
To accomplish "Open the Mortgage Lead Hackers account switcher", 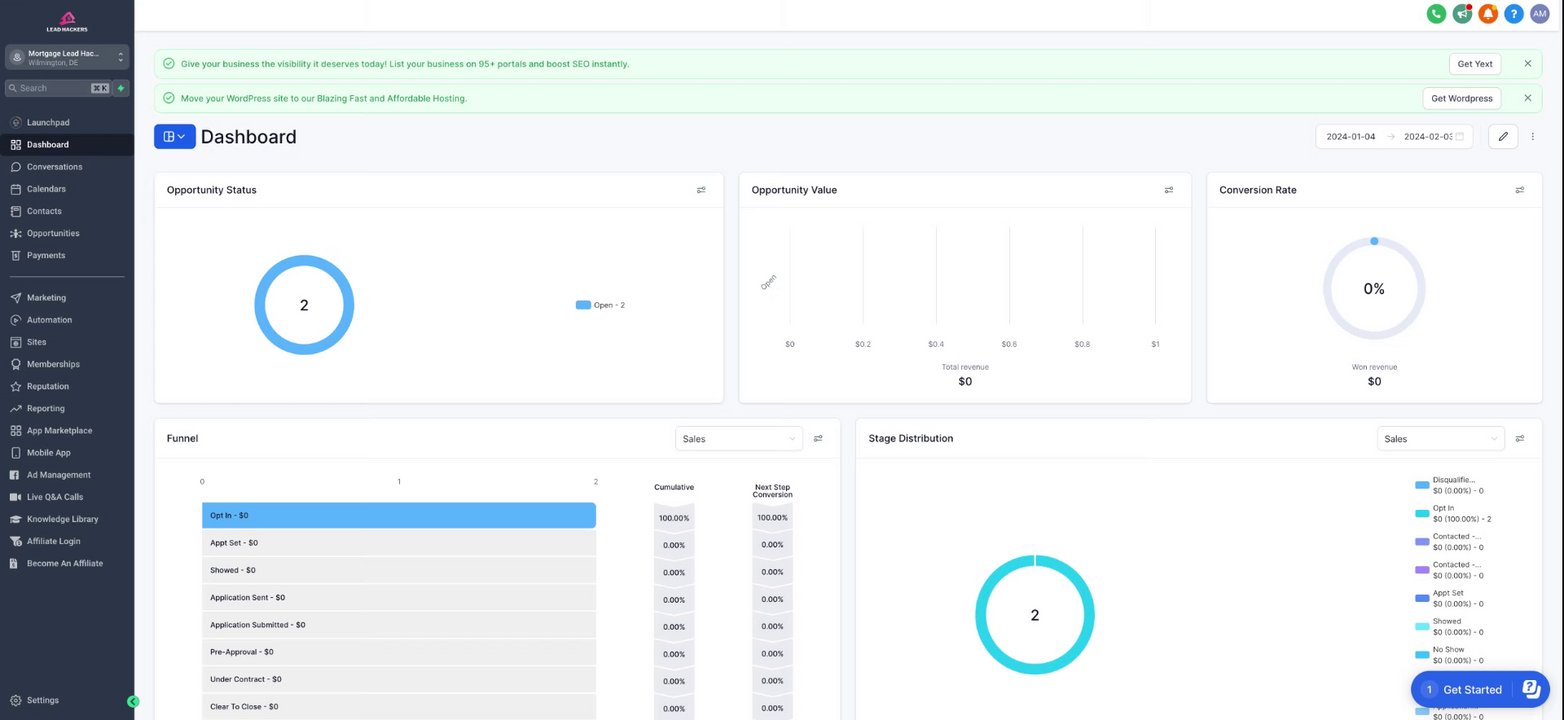I will (67, 58).
